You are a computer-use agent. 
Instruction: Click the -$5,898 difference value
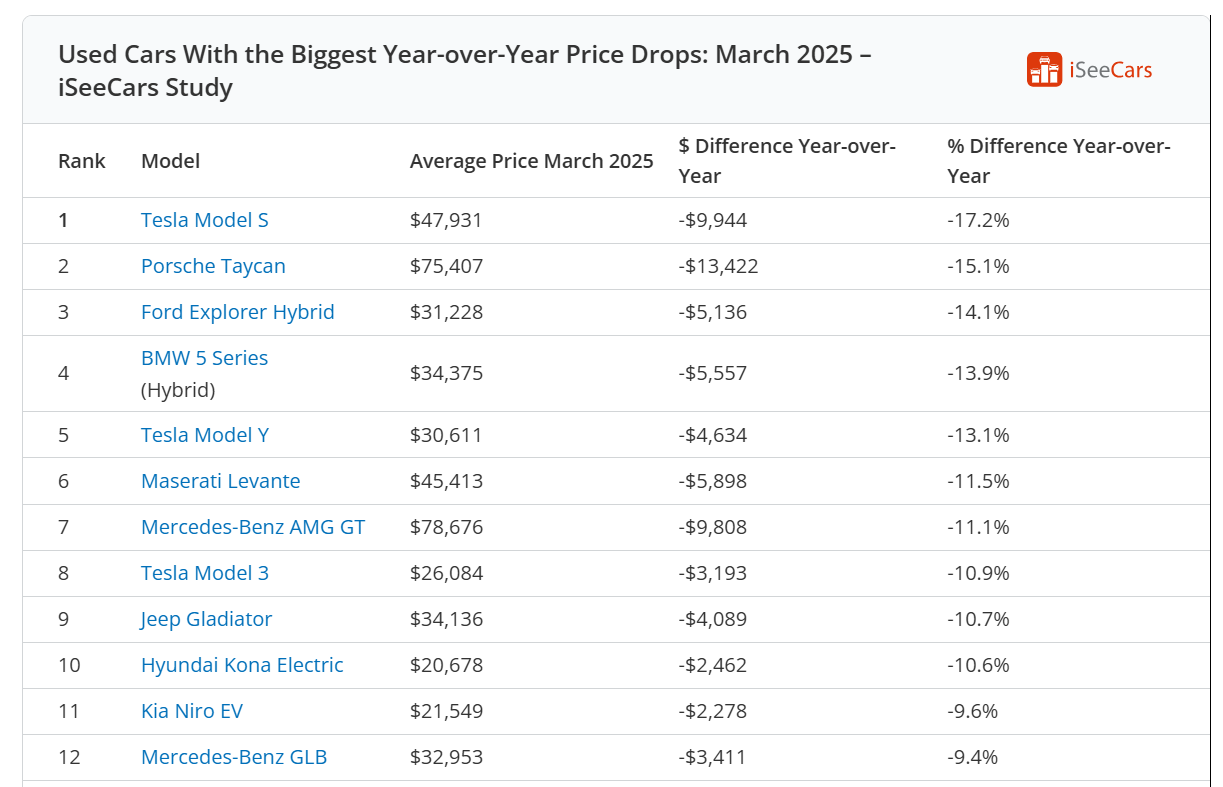click(713, 481)
